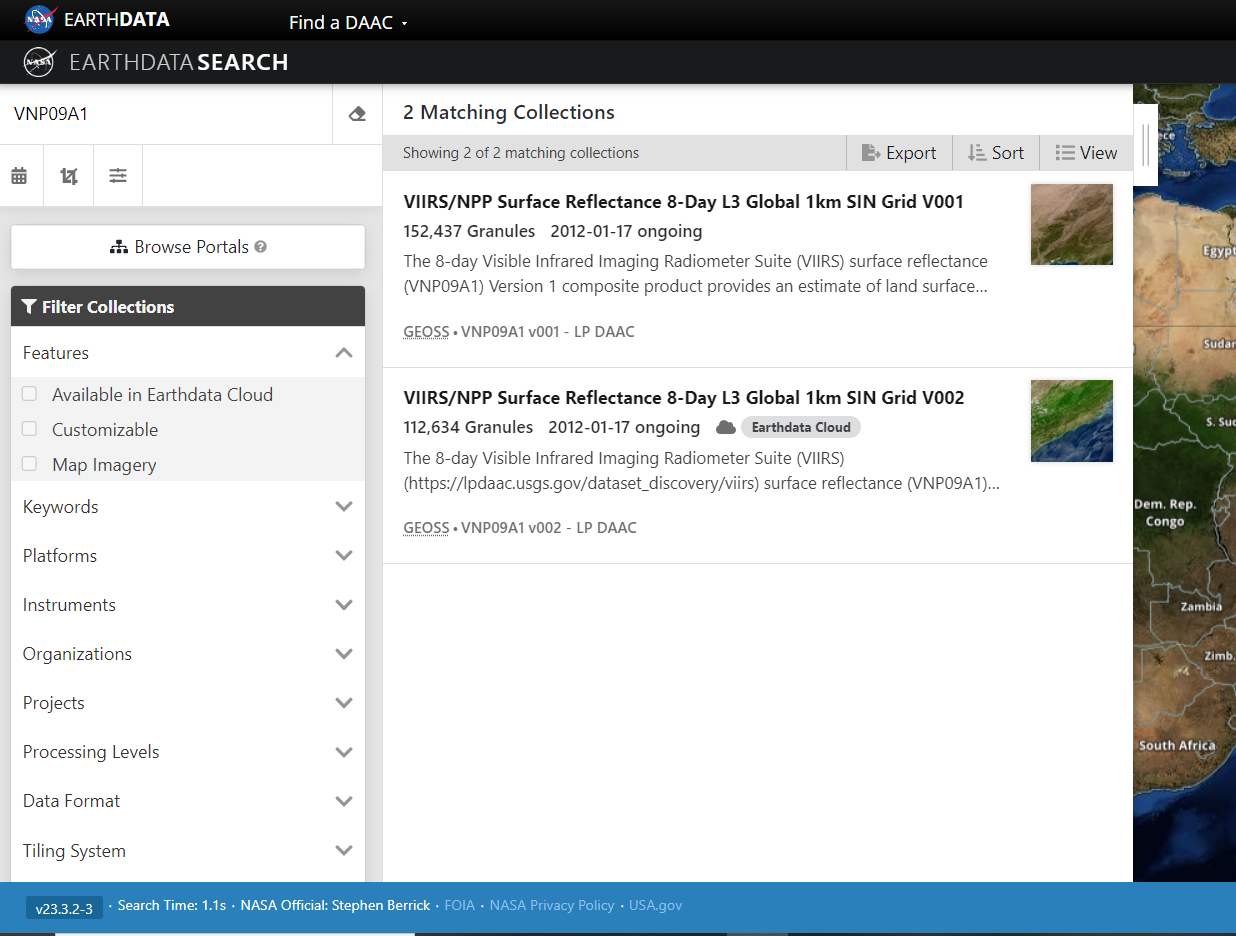Click the V001 collection description text

tap(695, 273)
